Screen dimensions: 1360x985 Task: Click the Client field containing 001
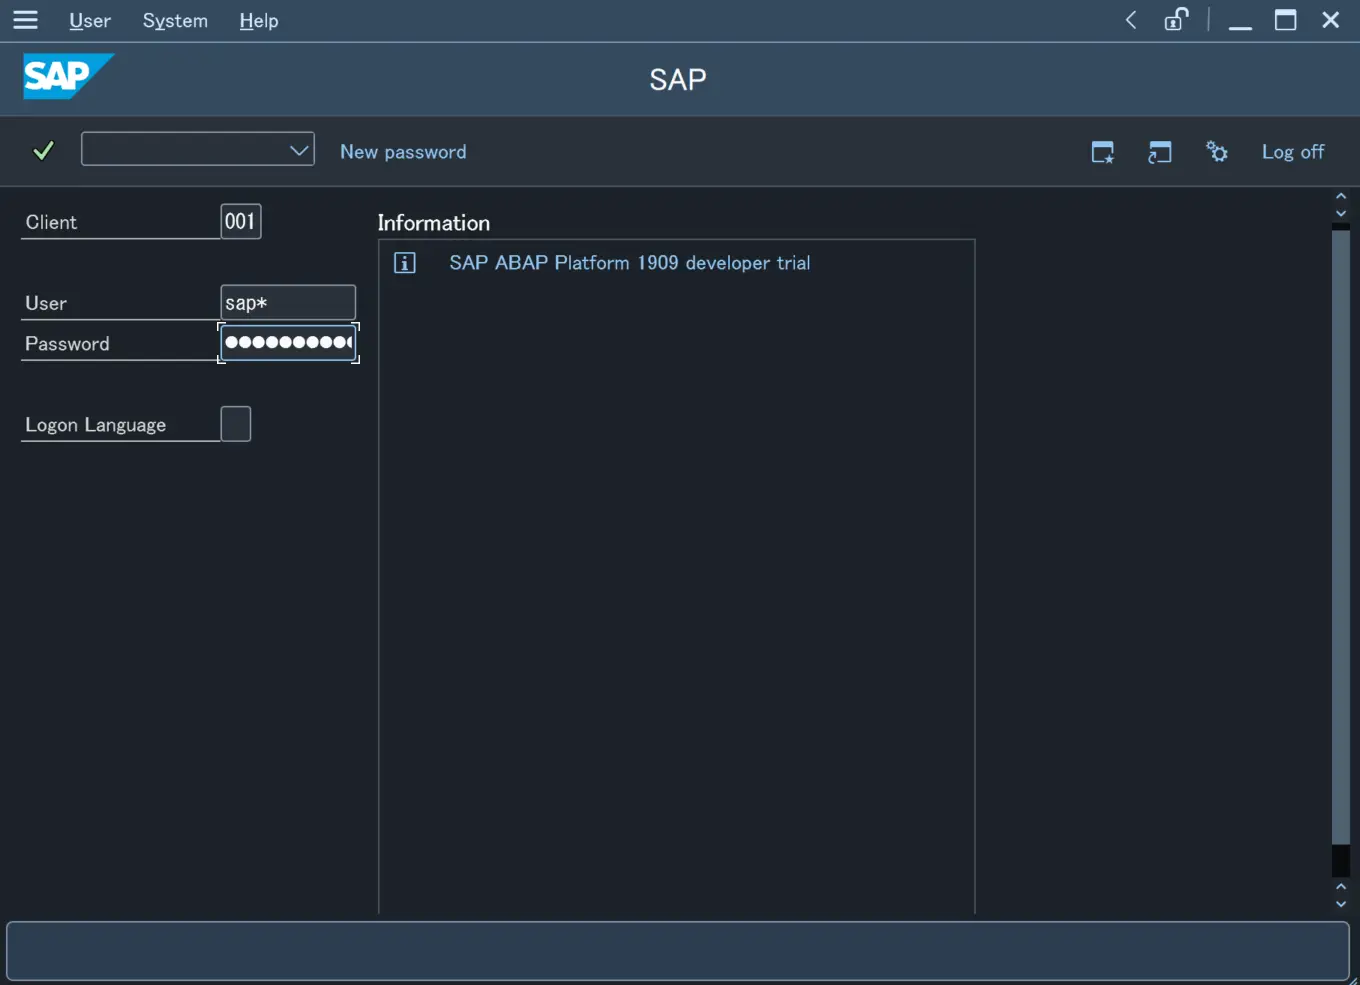tap(241, 221)
